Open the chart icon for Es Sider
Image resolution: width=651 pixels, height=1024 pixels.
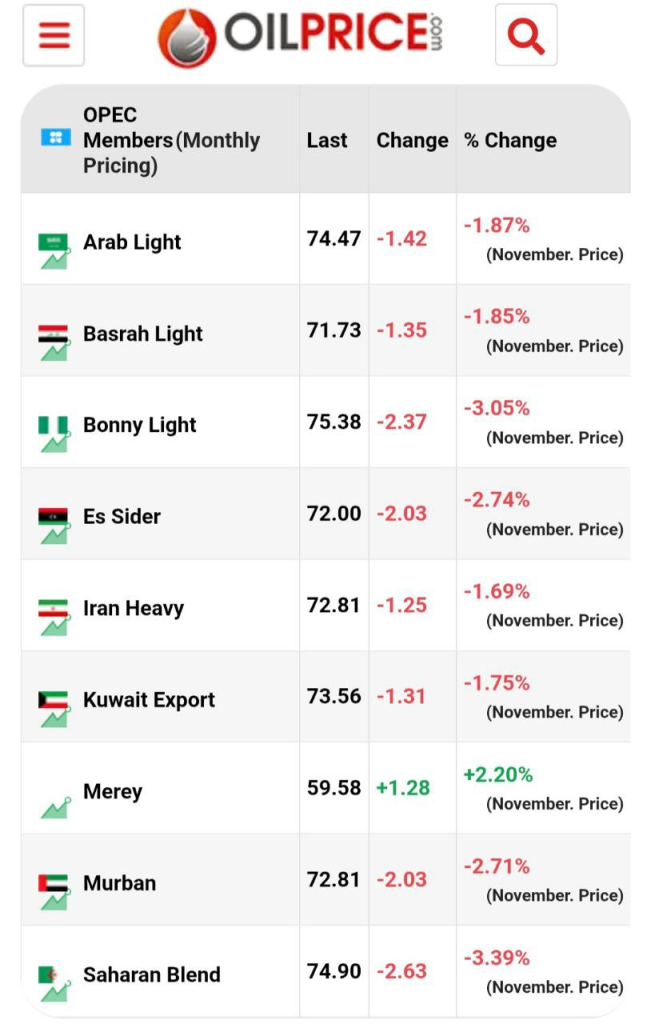click(x=55, y=535)
